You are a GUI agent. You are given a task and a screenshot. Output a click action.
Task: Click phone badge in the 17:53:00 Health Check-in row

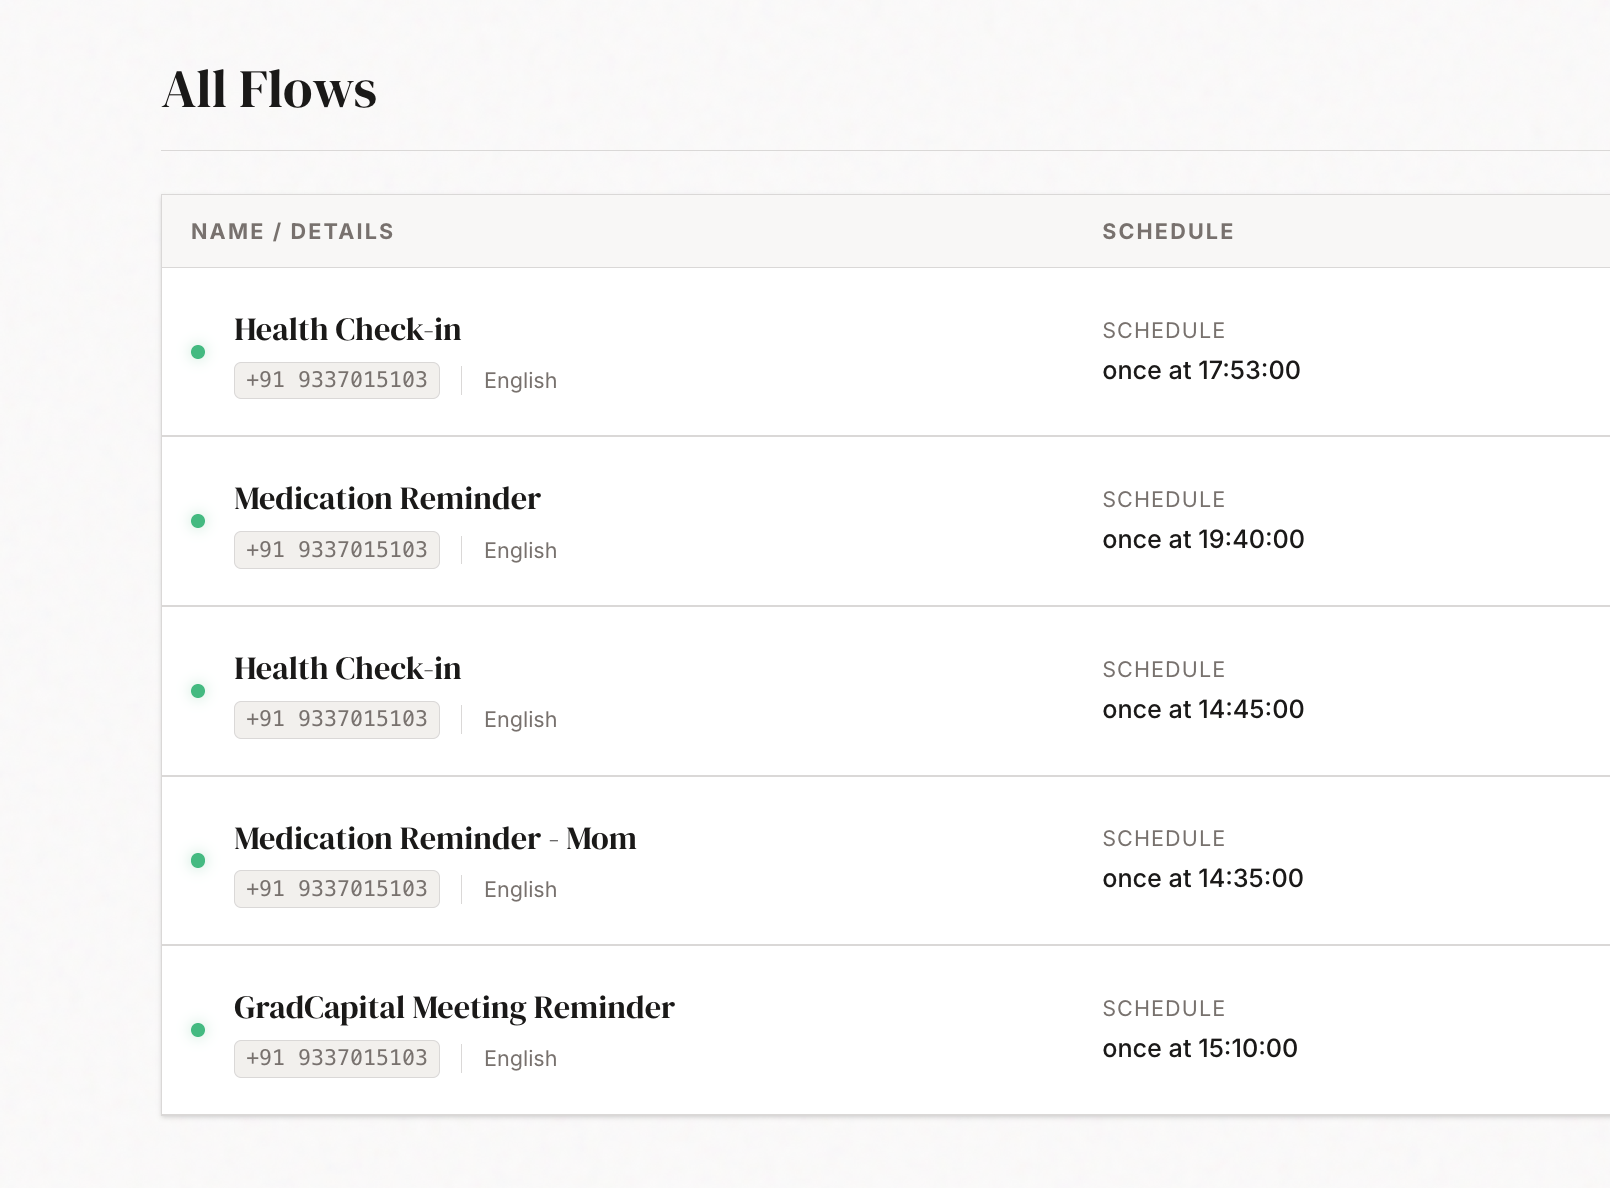pos(337,380)
